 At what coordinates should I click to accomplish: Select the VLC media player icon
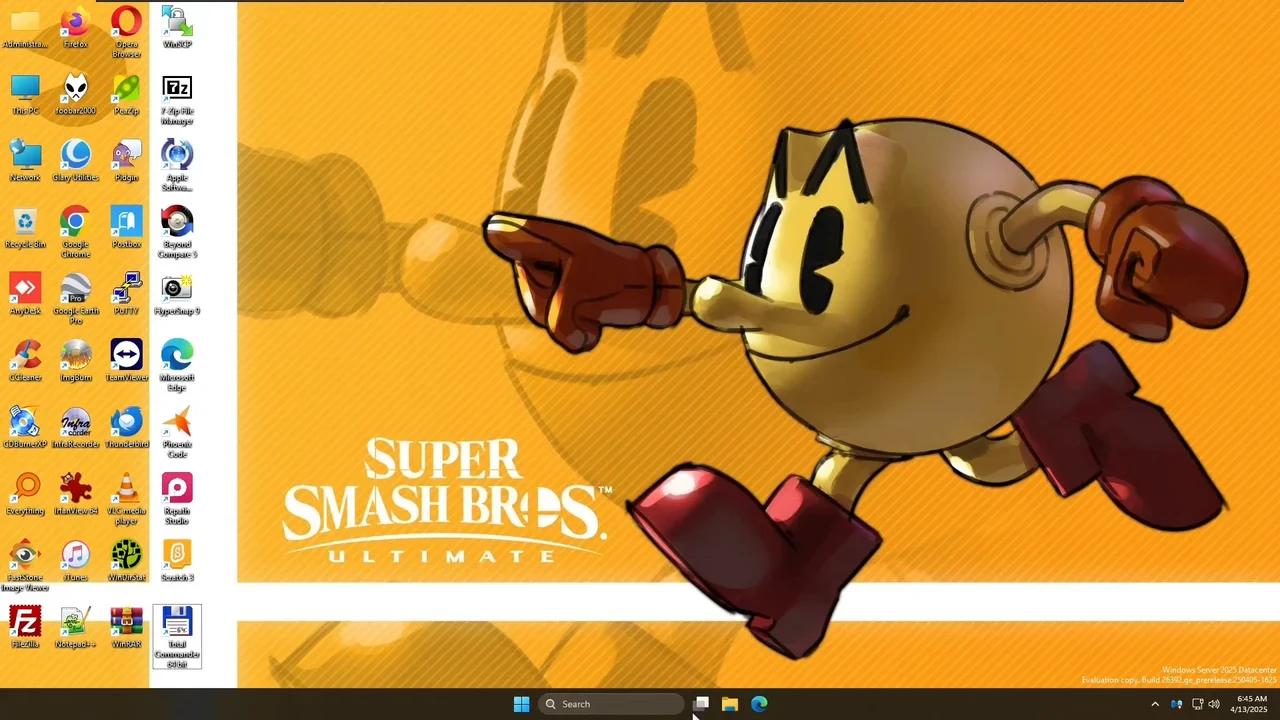point(126,491)
